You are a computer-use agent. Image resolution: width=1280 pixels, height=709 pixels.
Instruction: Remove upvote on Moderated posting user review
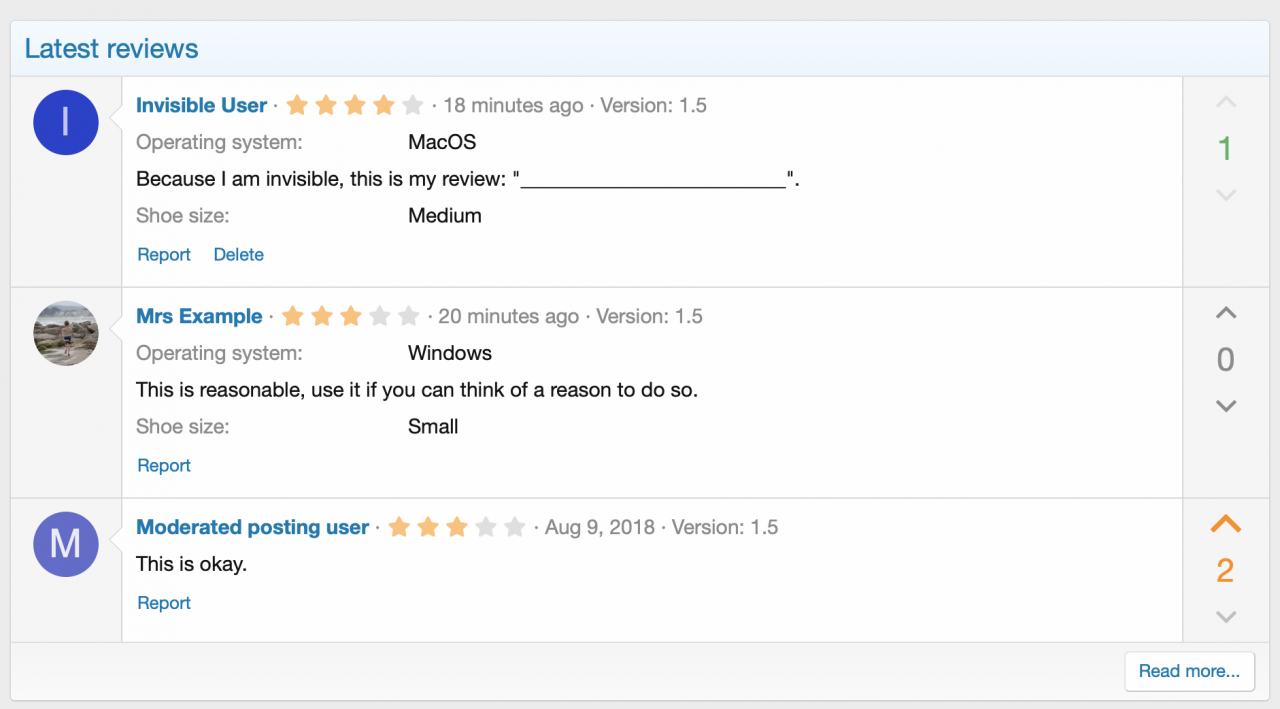(1225, 524)
